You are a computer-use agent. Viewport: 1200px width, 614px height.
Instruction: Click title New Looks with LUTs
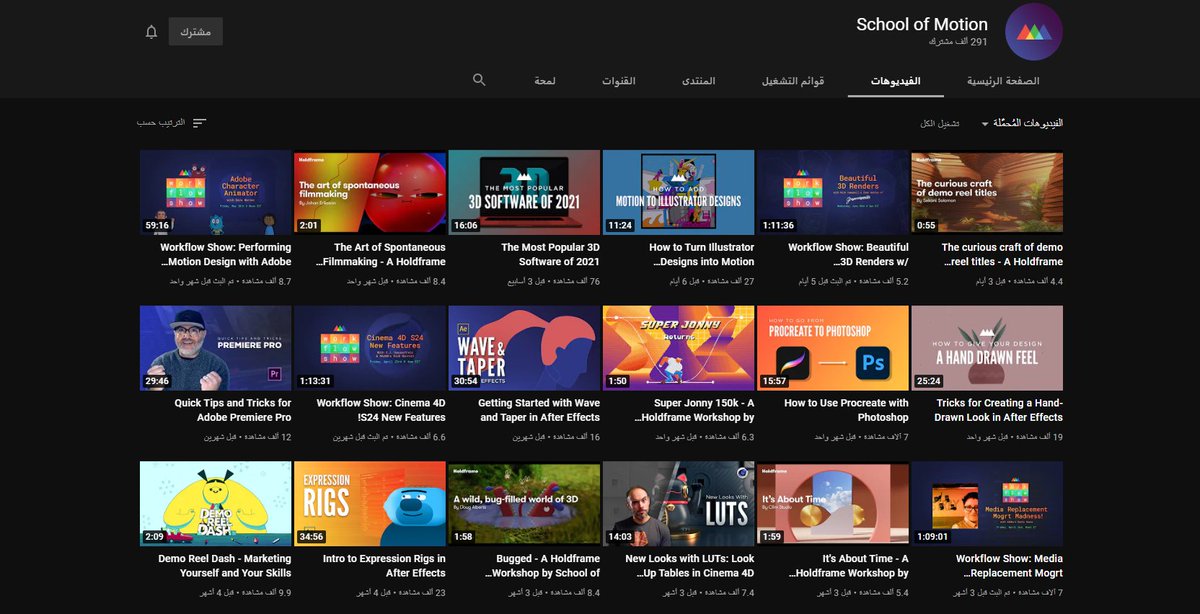coord(690,566)
